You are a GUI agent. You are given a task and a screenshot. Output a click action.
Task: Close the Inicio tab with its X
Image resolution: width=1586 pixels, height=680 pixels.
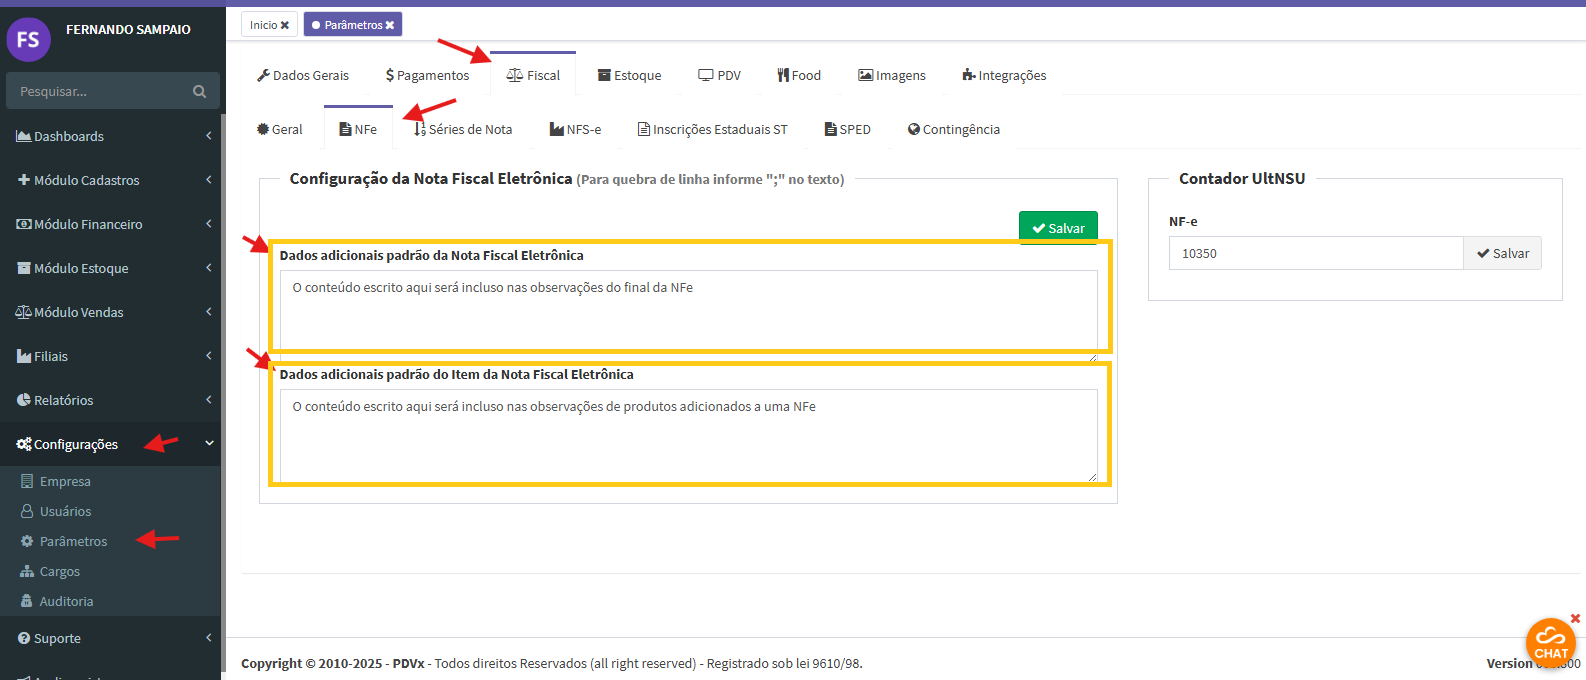285,25
